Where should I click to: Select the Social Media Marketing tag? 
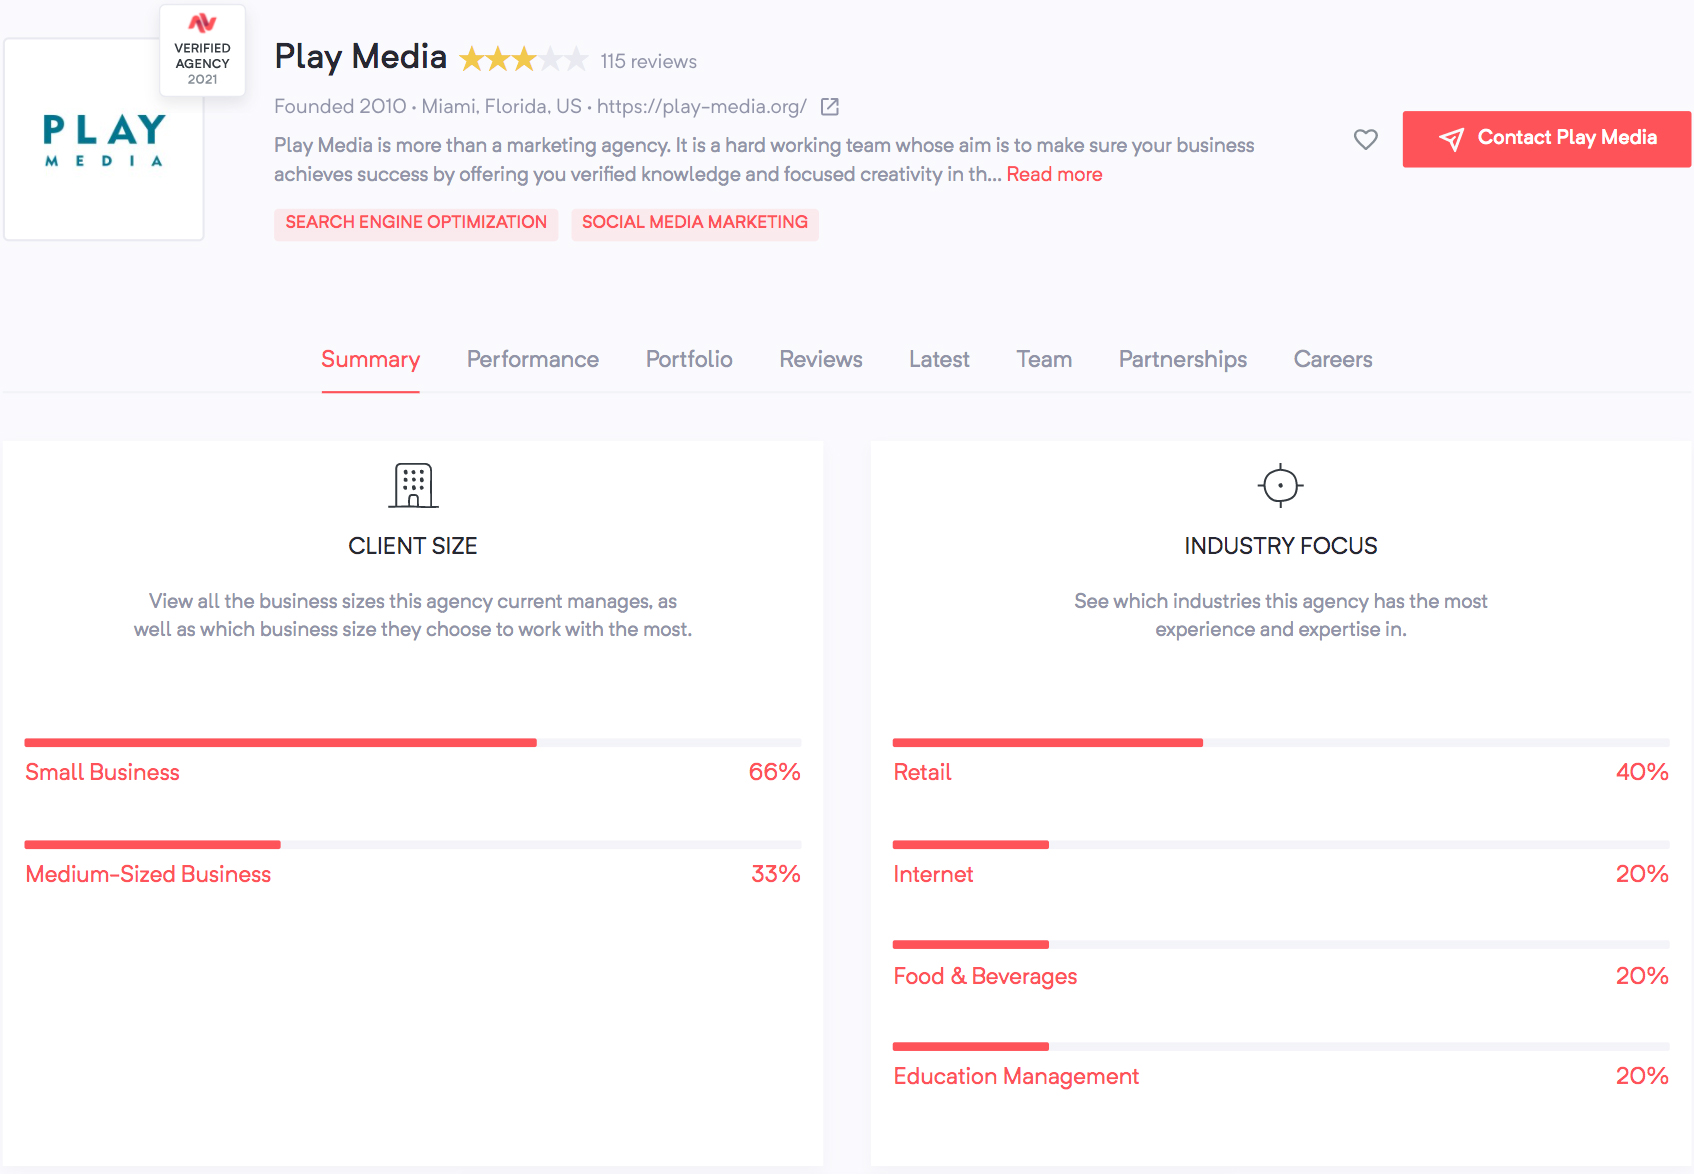(x=695, y=223)
